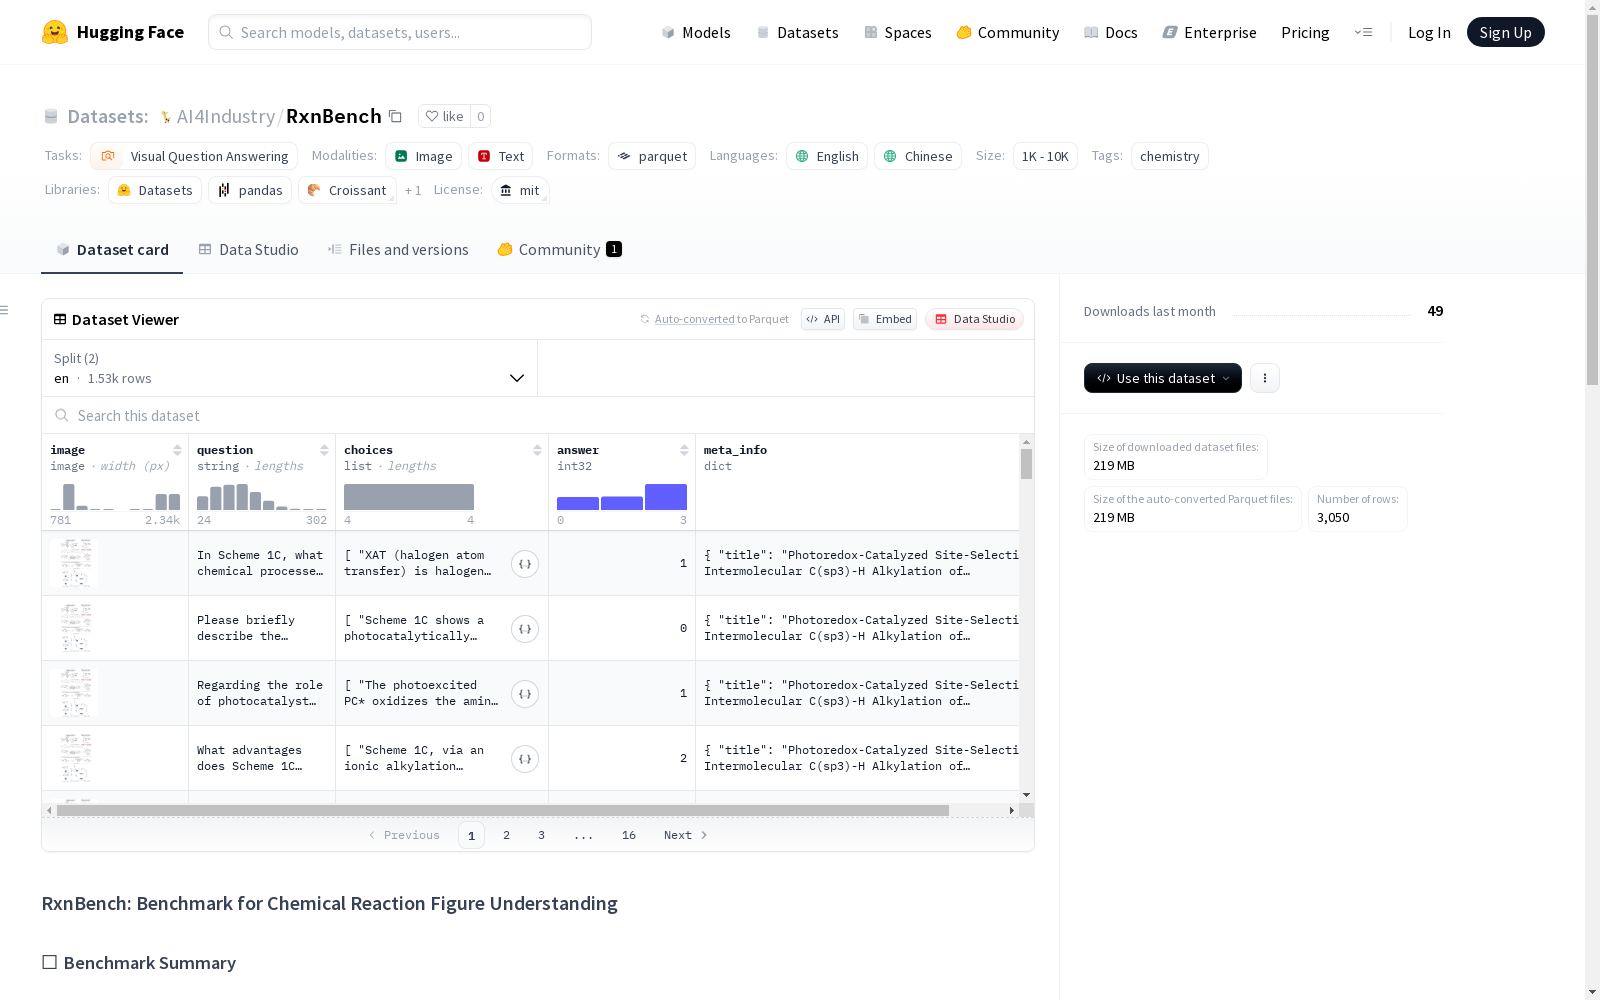Focus the search models, datasets, users field

click(x=400, y=32)
